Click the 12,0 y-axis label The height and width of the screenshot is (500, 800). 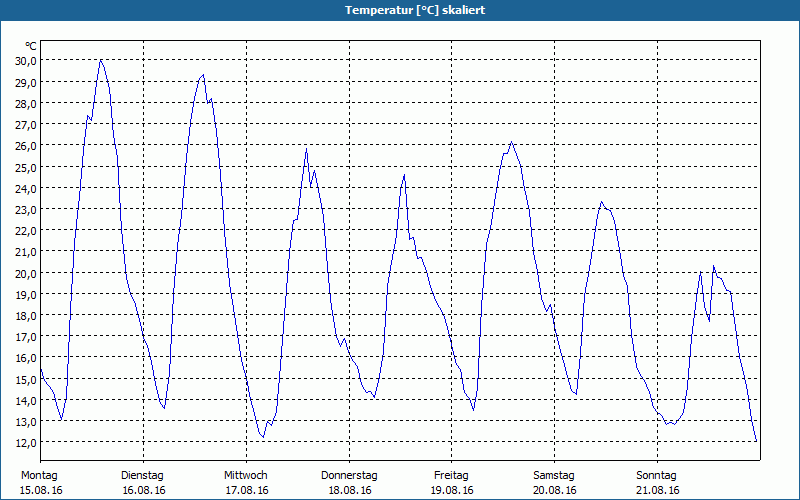tap(26, 443)
